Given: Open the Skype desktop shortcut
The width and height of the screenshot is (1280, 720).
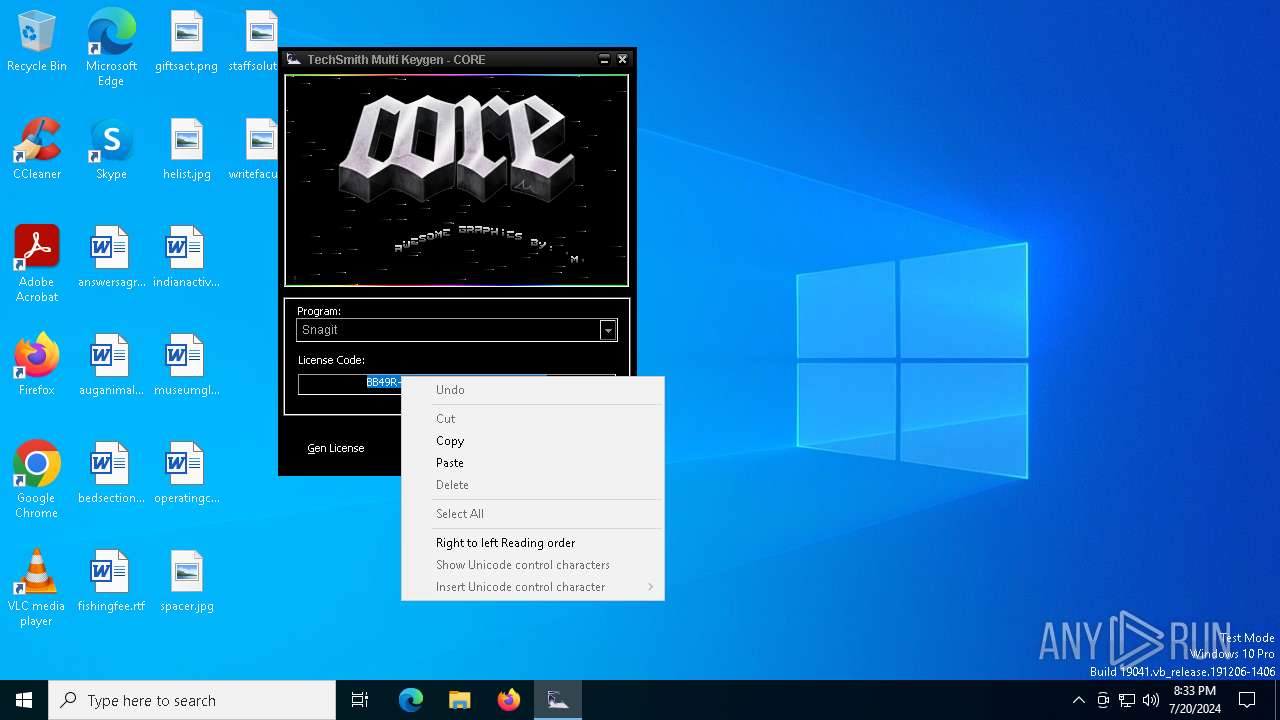Looking at the screenshot, I should tap(111, 148).
